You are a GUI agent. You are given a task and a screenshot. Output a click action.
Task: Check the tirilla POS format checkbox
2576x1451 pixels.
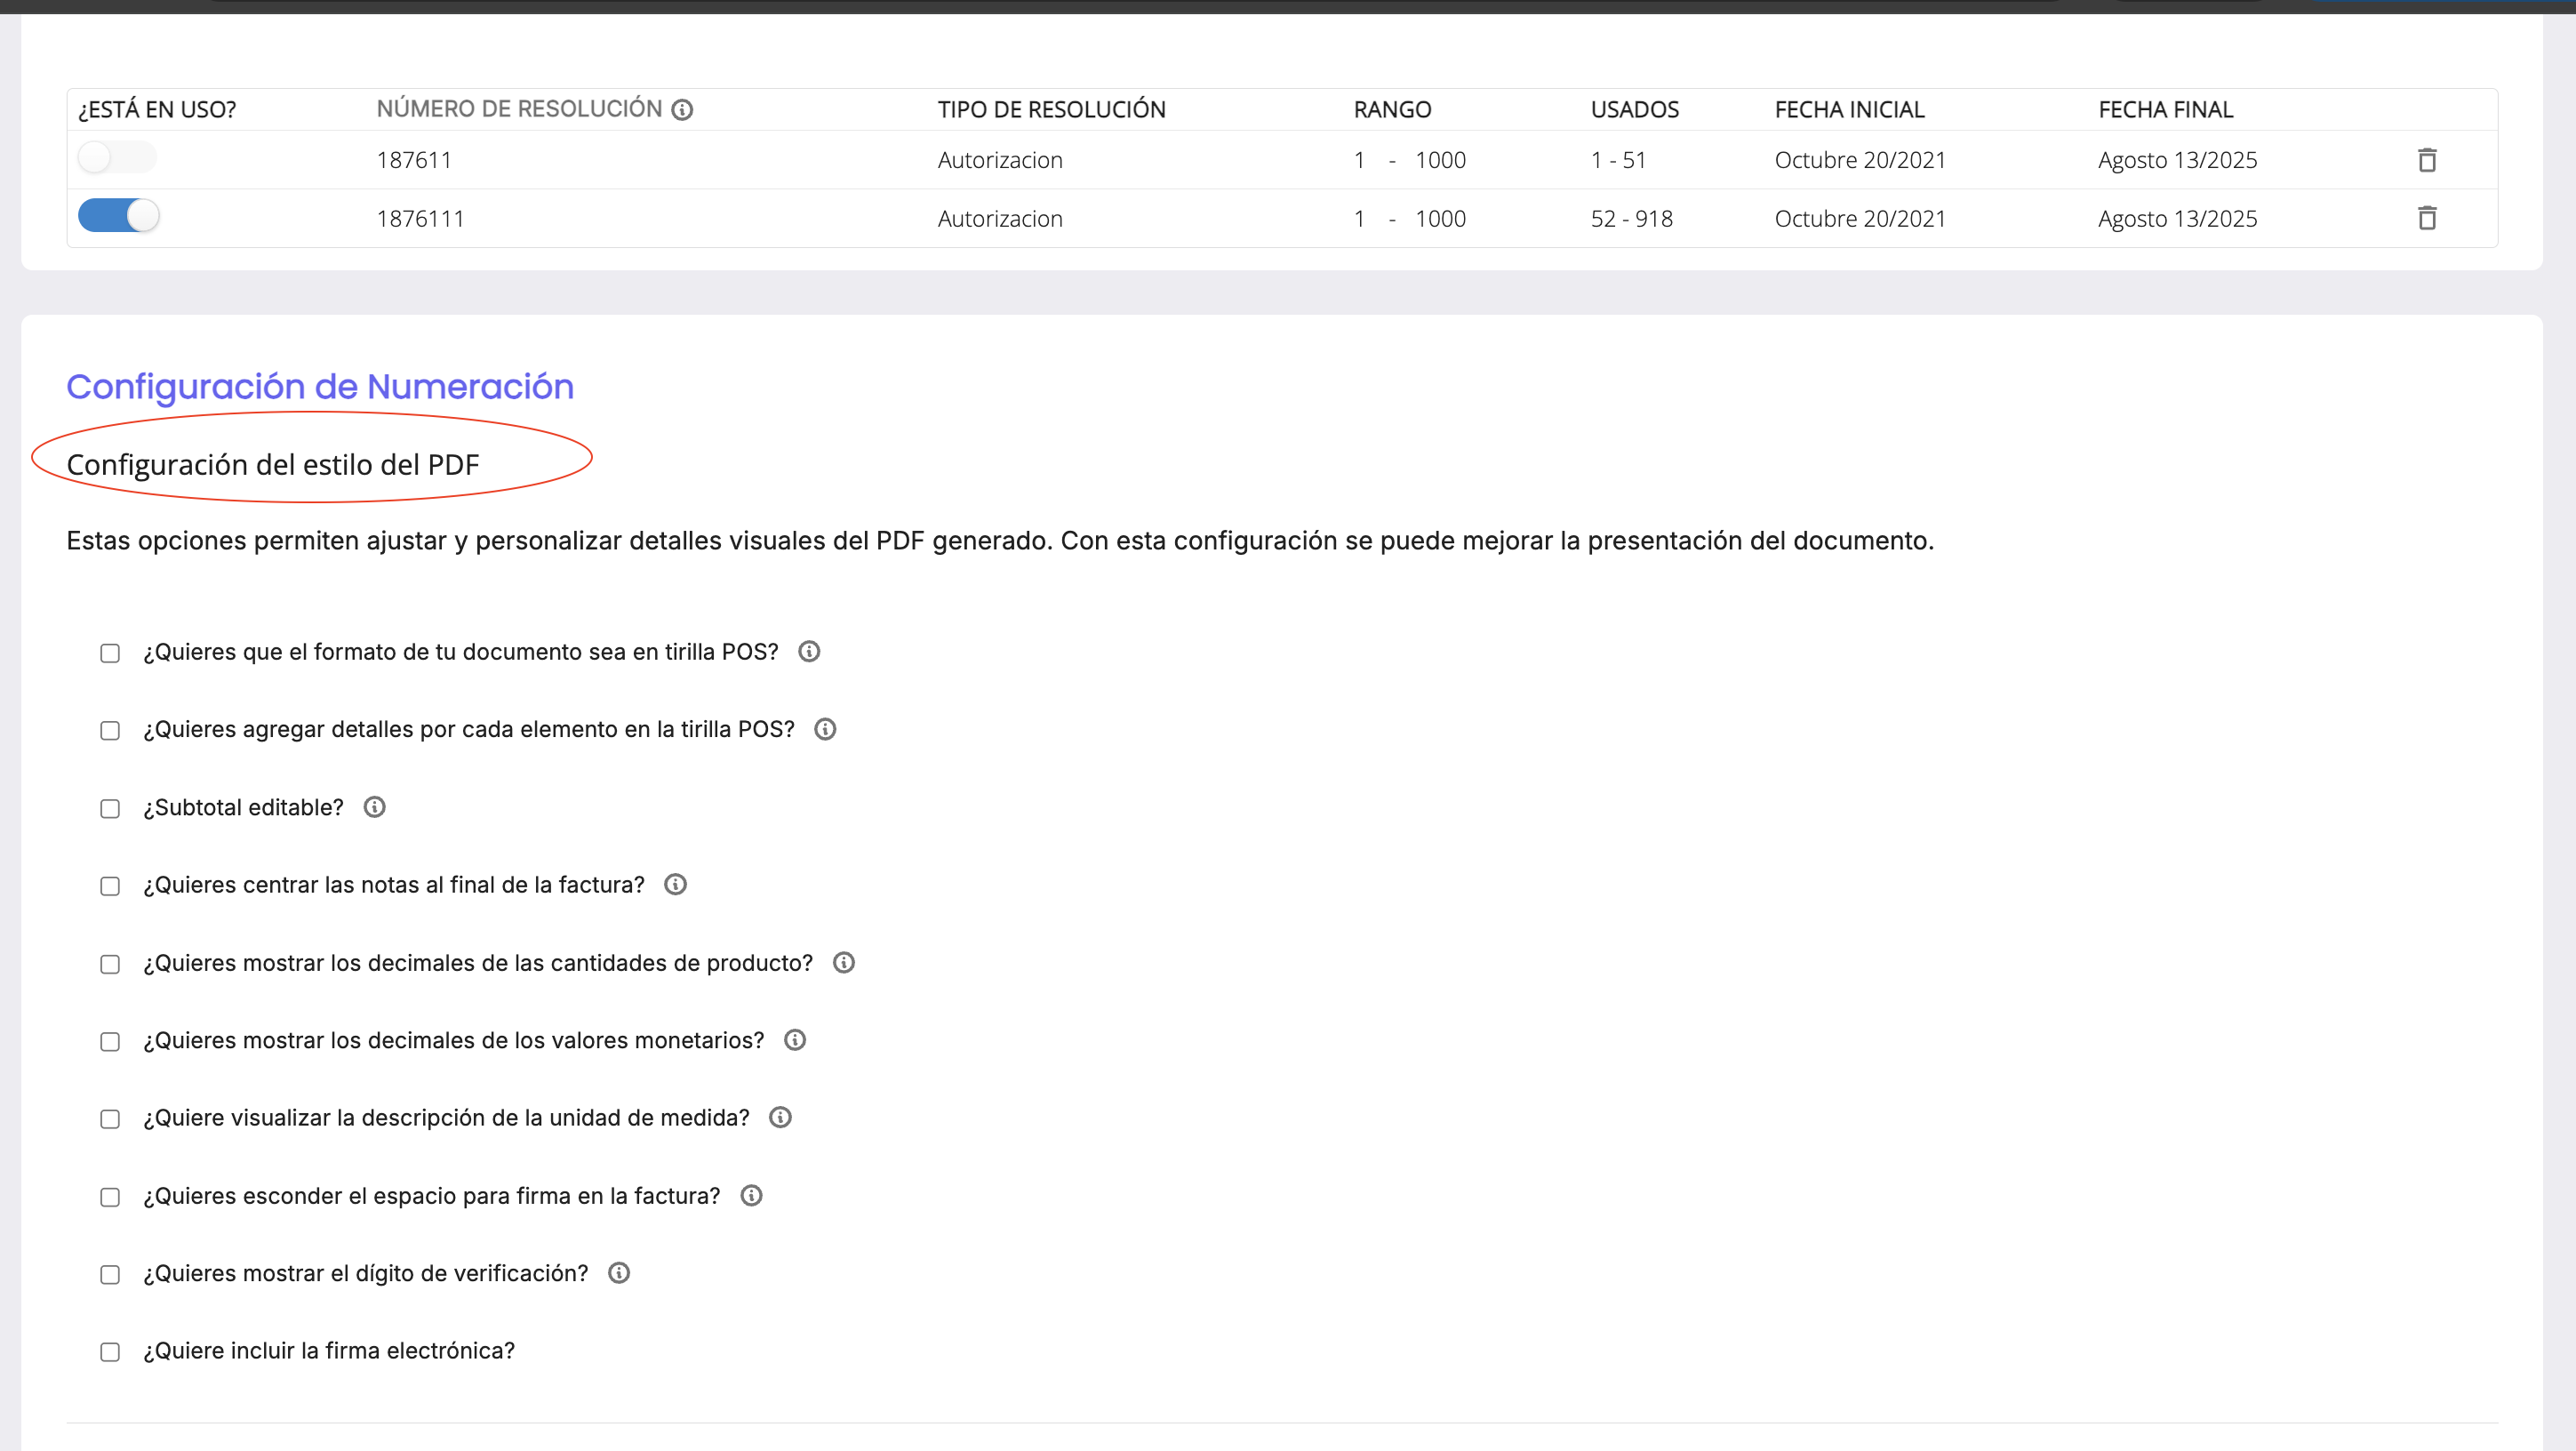(110, 653)
